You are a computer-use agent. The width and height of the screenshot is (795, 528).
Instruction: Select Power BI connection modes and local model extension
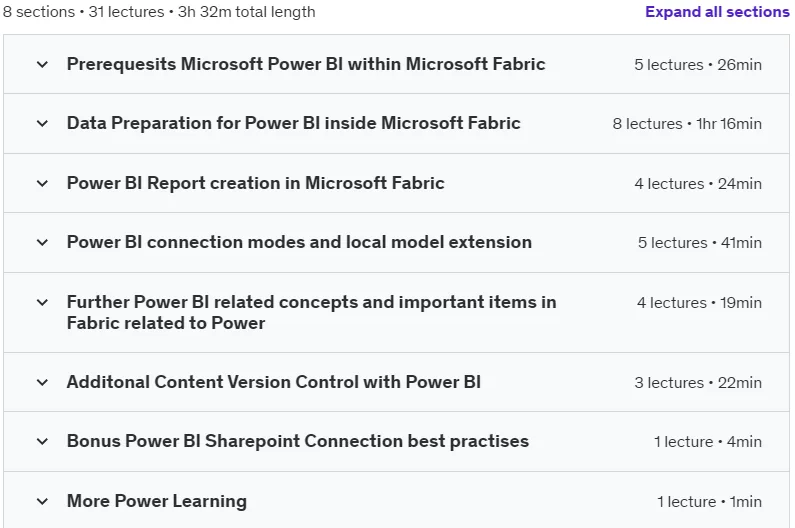299,242
